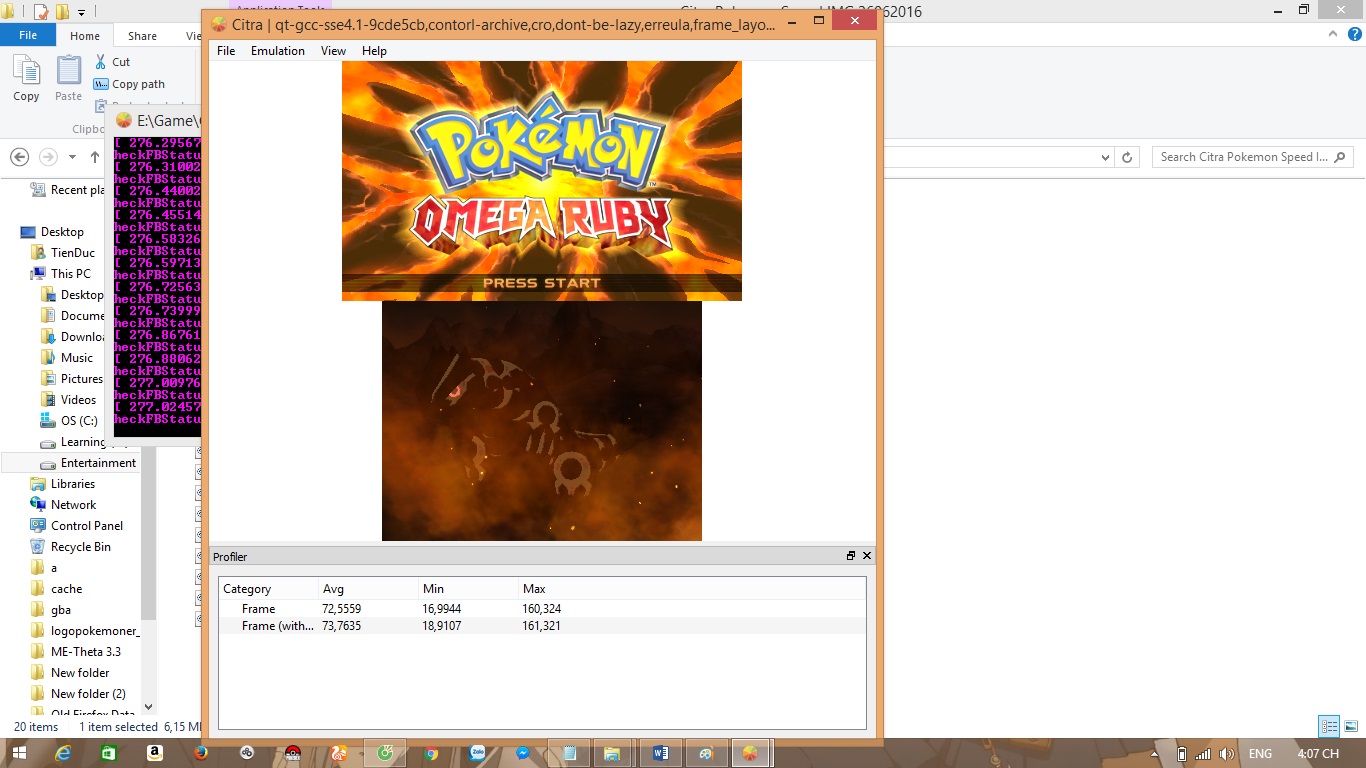This screenshot has width=1366, height=768.
Task: Switch to the Home ribbon tab
Action: [85, 36]
